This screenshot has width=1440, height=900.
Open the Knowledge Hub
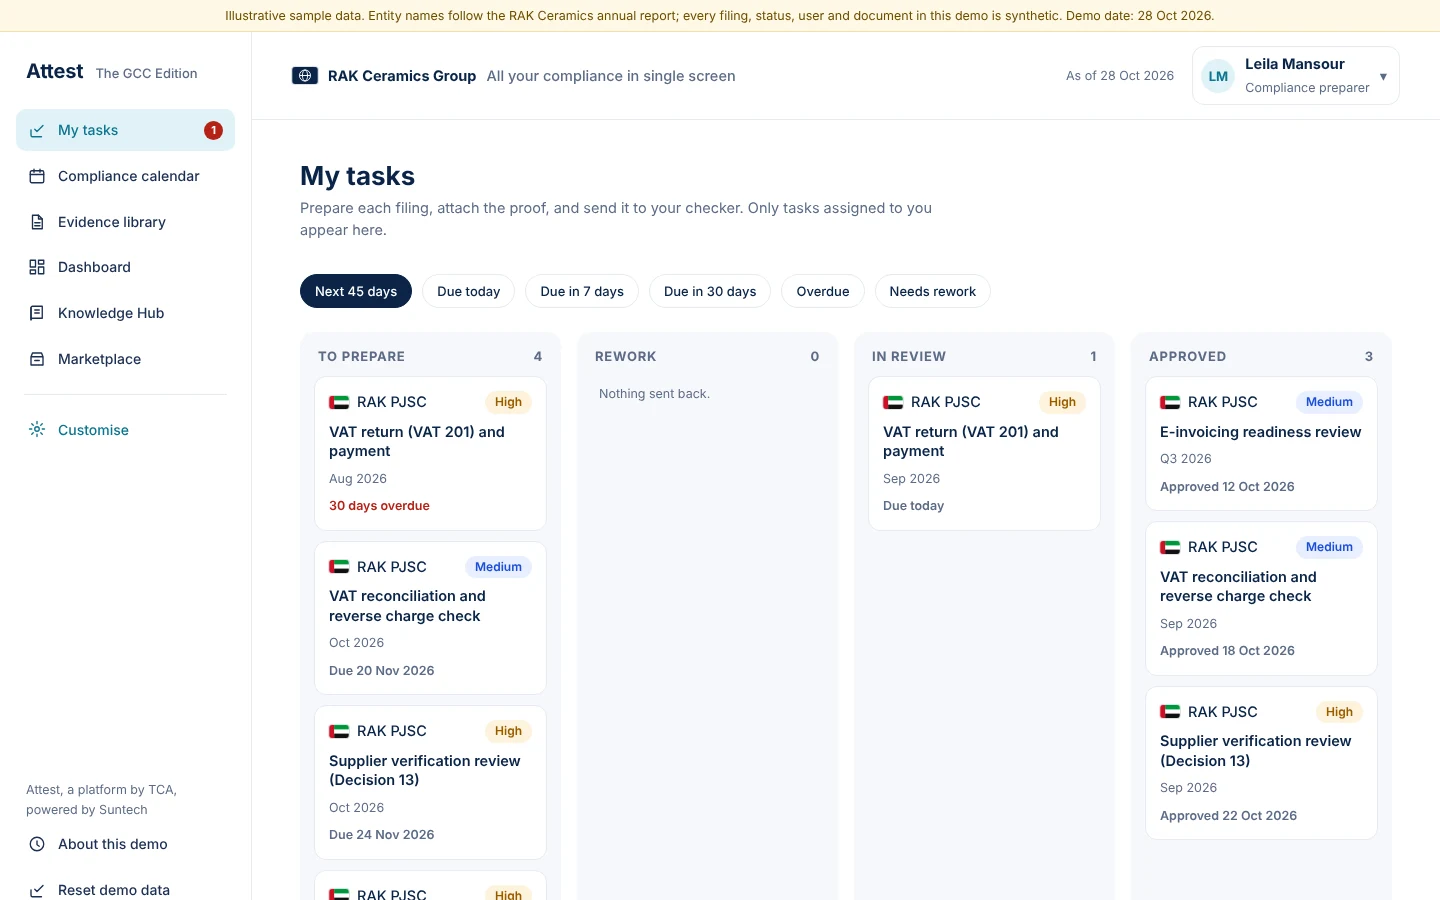point(126,313)
